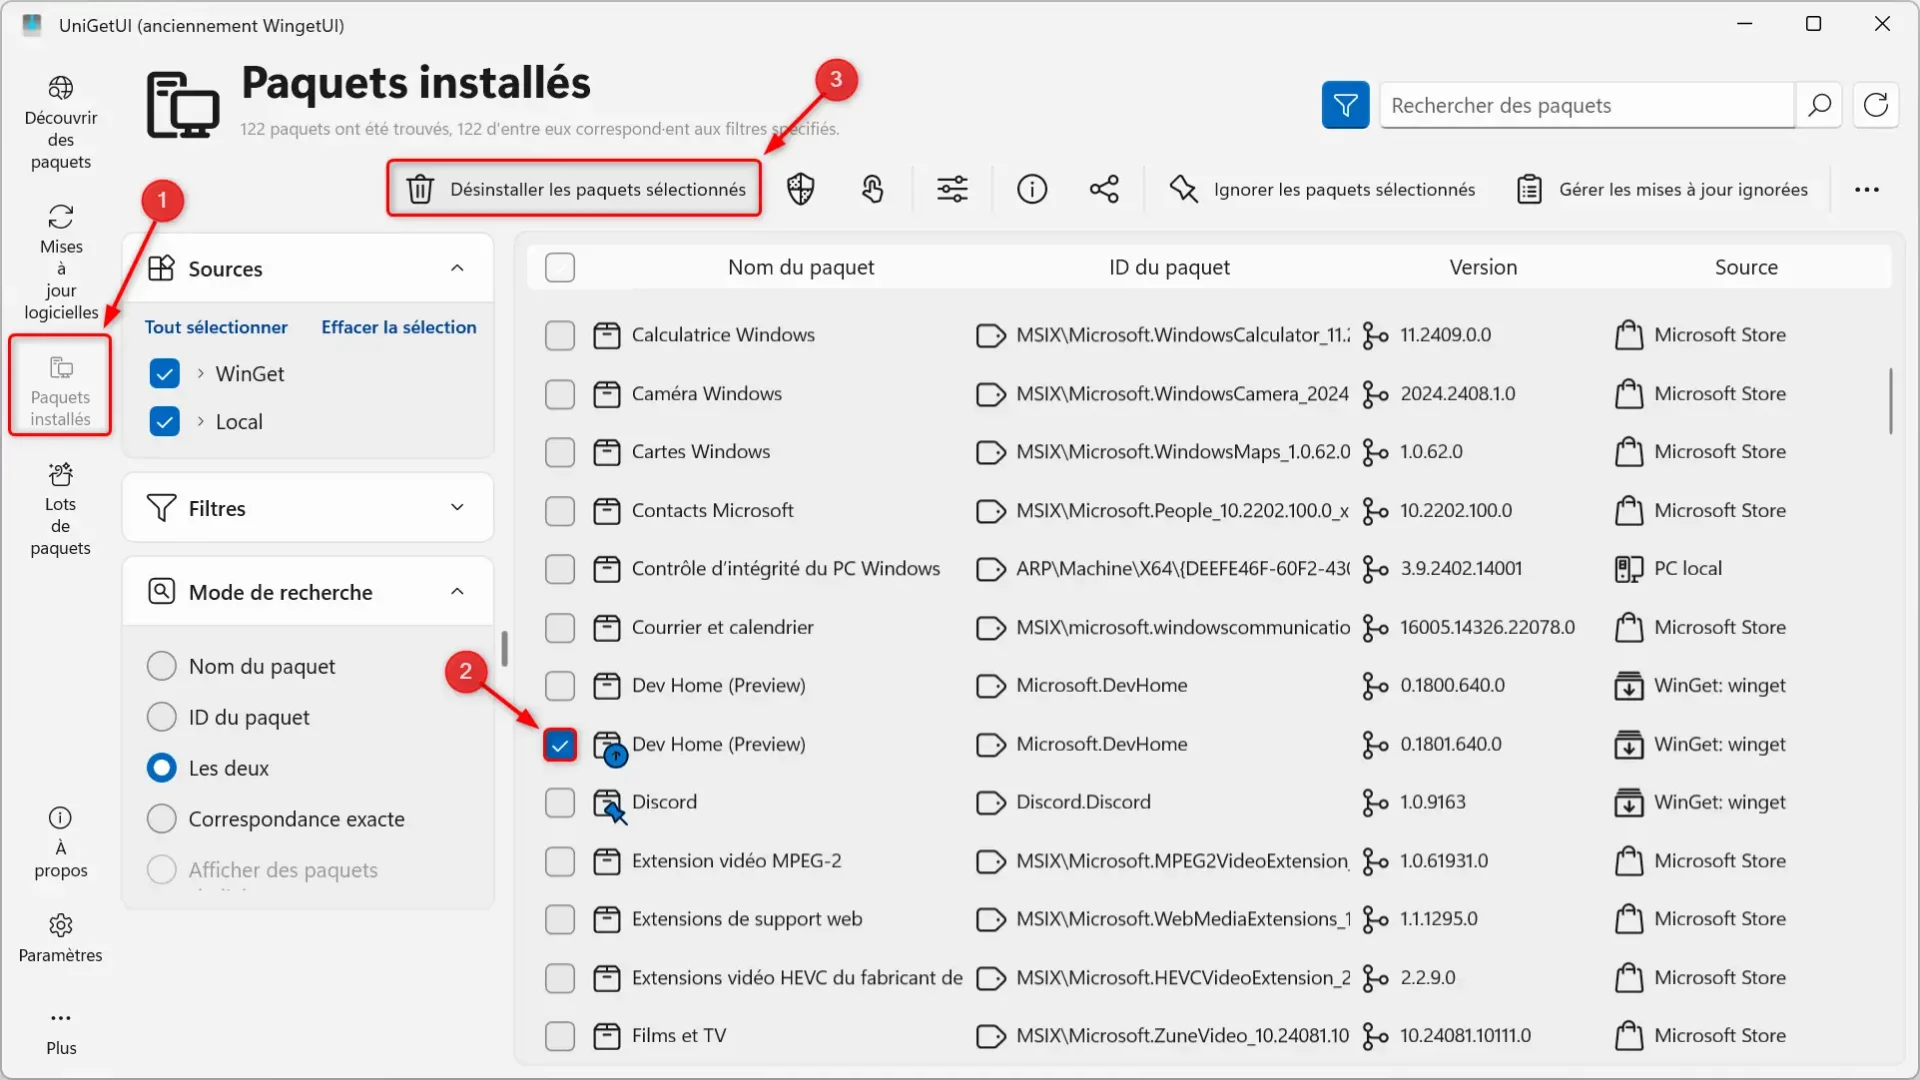
Task: Open installation options sliders icon
Action: point(952,189)
